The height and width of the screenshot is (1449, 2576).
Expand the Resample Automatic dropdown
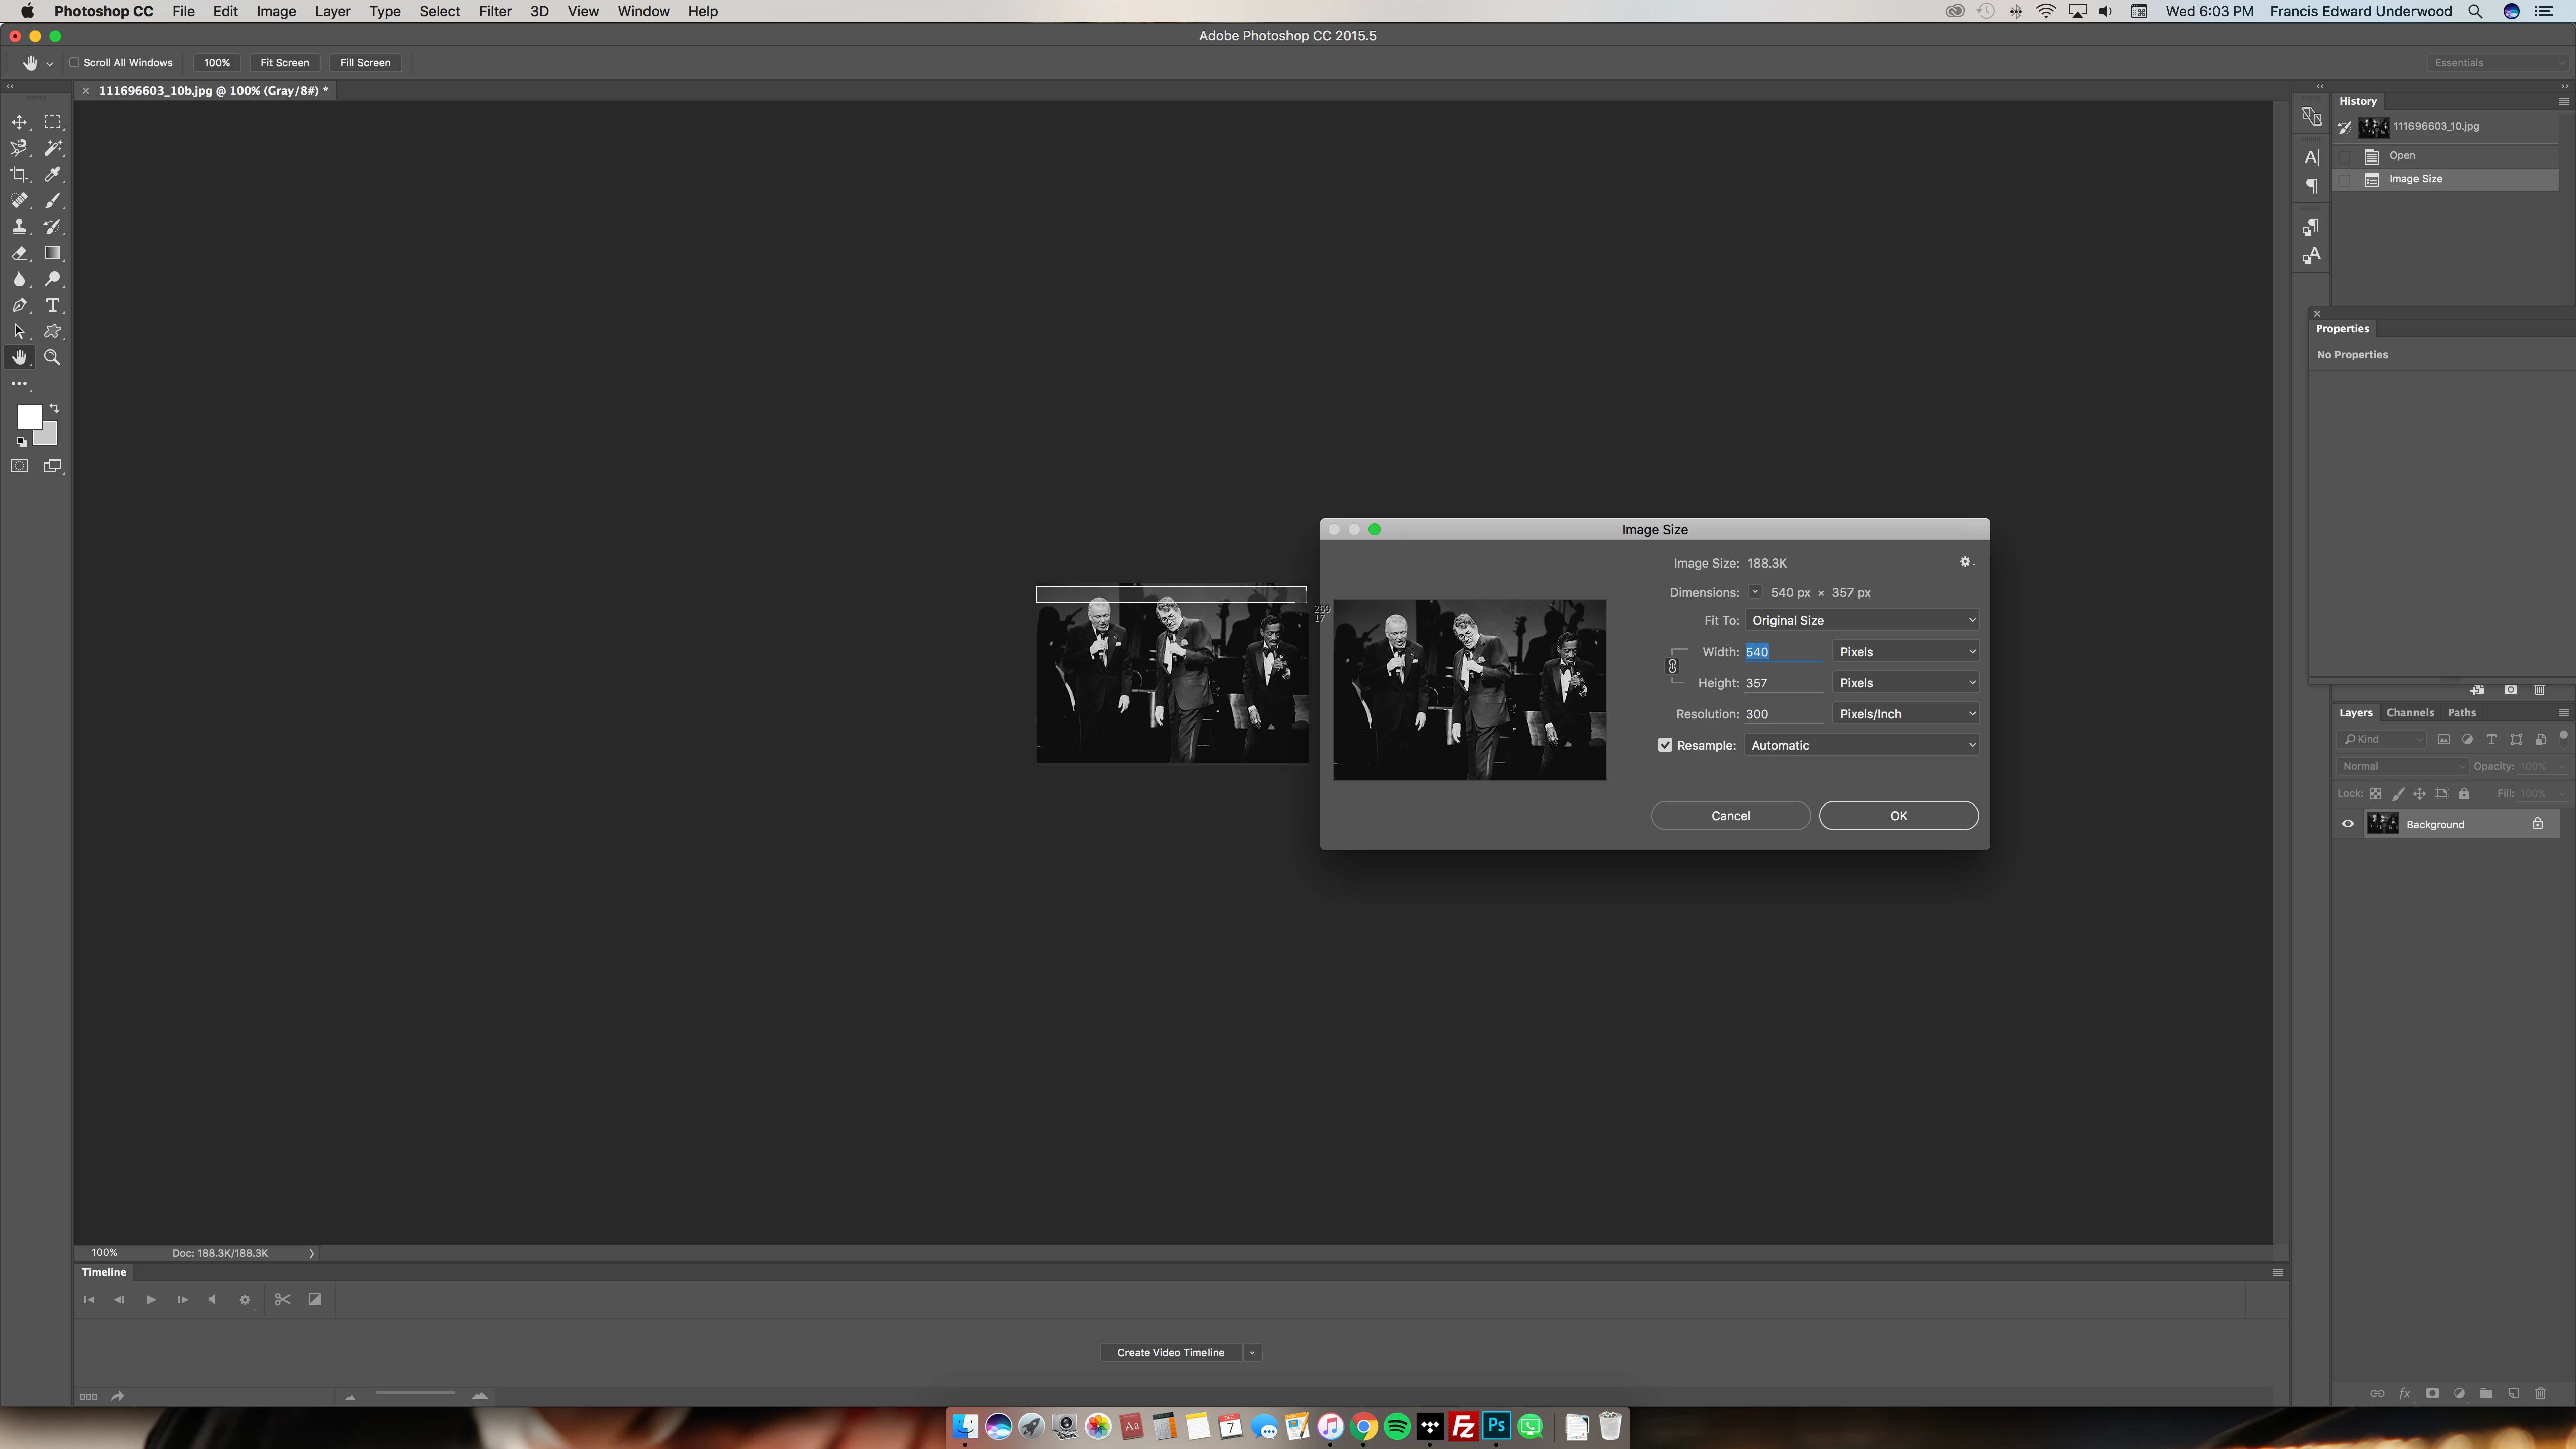click(x=1862, y=745)
